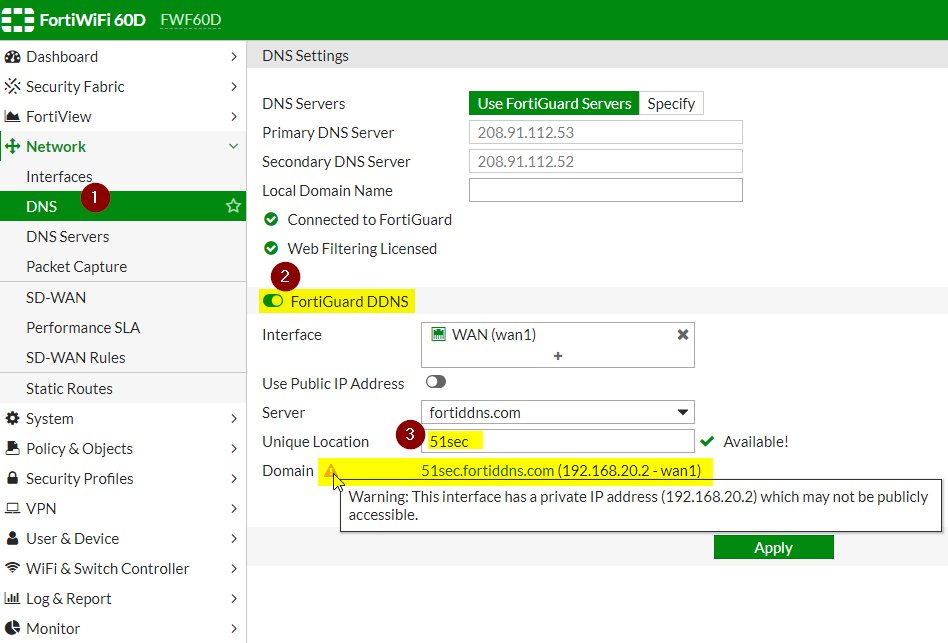Image resolution: width=948 pixels, height=643 pixels.
Task: Expand the Security Fabric chevron
Action: click(233, 86)
